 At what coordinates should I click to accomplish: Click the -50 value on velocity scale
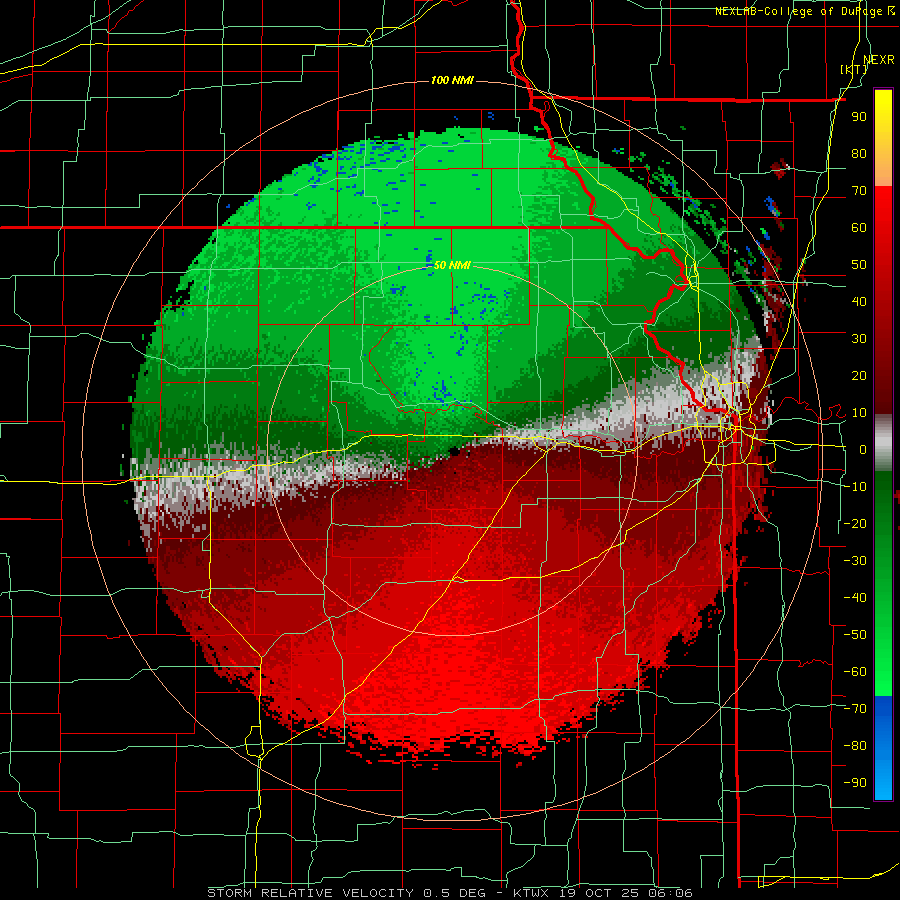coord(855,635)
